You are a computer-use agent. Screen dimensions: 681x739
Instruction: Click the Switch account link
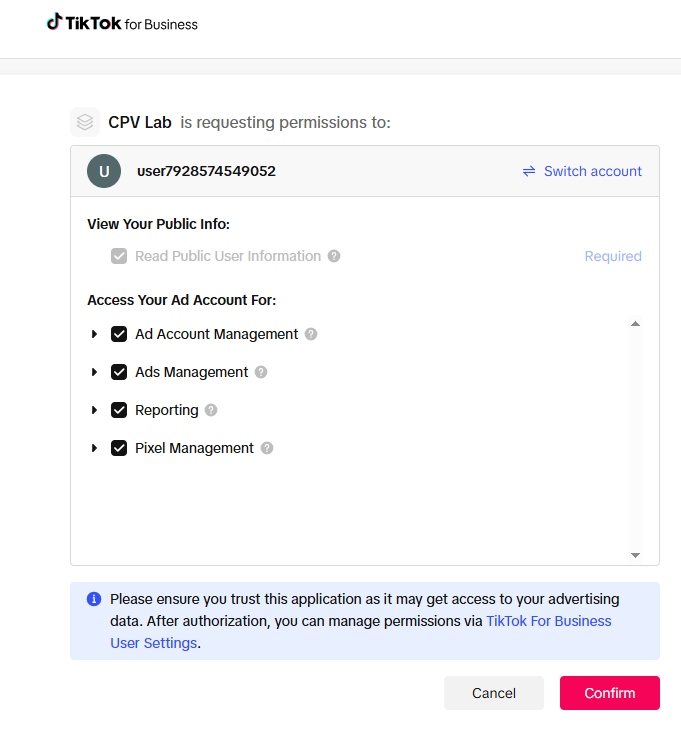592,171
